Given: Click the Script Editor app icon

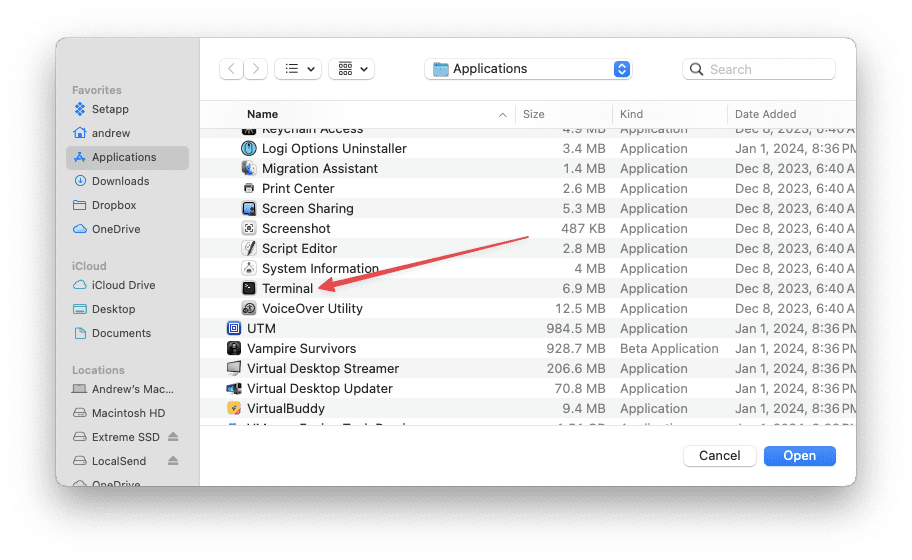Looking at the screenshot, I should [x=248, y=248].
